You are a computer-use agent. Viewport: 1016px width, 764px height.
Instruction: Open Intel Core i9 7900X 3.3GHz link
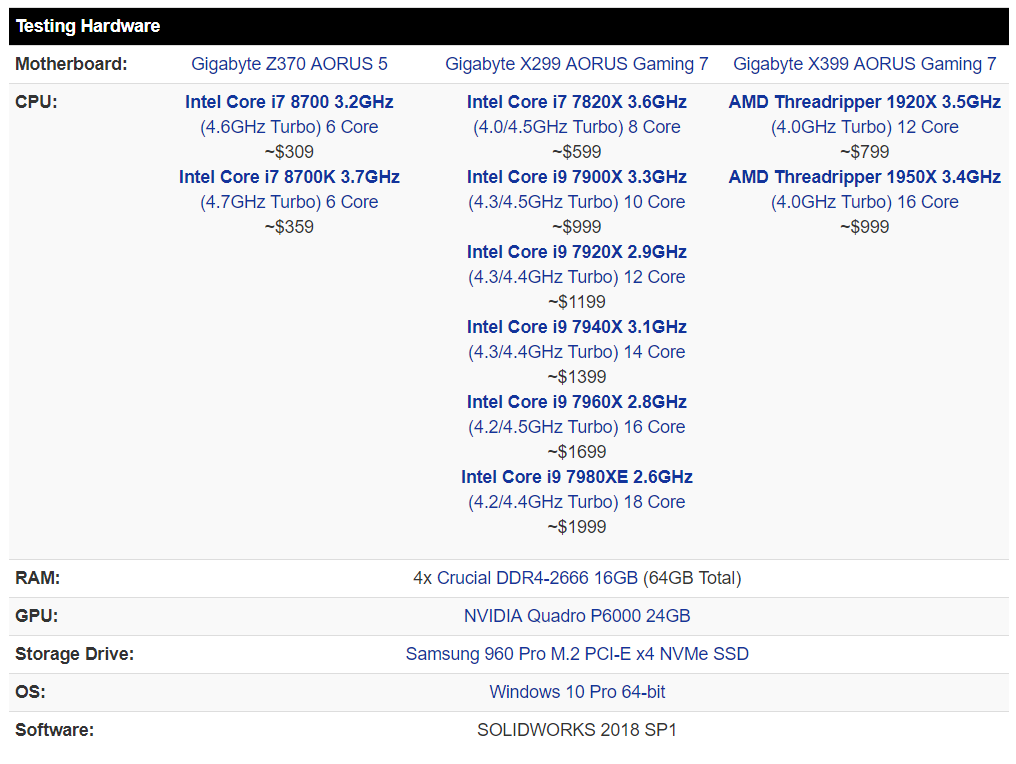click(577, 177)
